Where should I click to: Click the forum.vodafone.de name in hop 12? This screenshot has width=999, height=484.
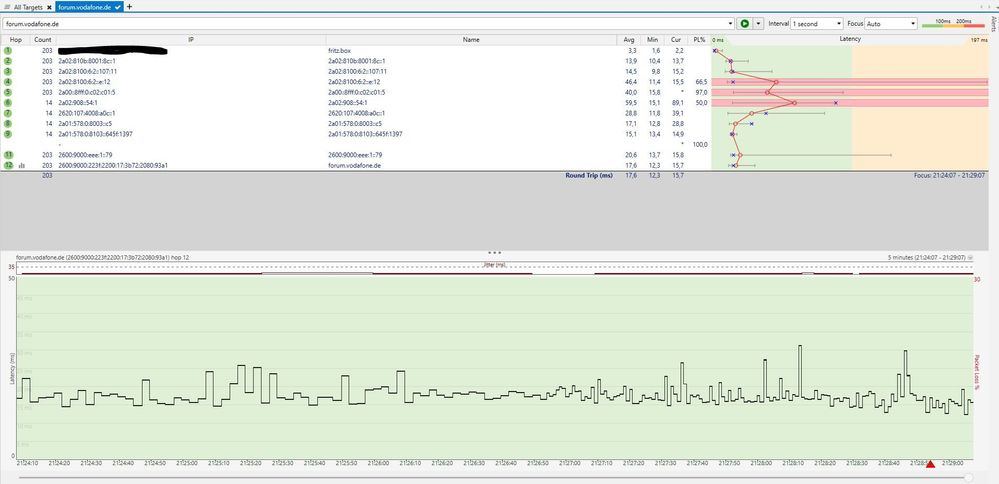pyautogui.click(x=354, y=165)
